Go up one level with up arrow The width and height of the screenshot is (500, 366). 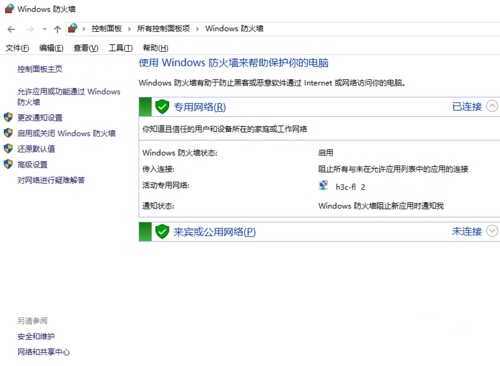point(57,29)
